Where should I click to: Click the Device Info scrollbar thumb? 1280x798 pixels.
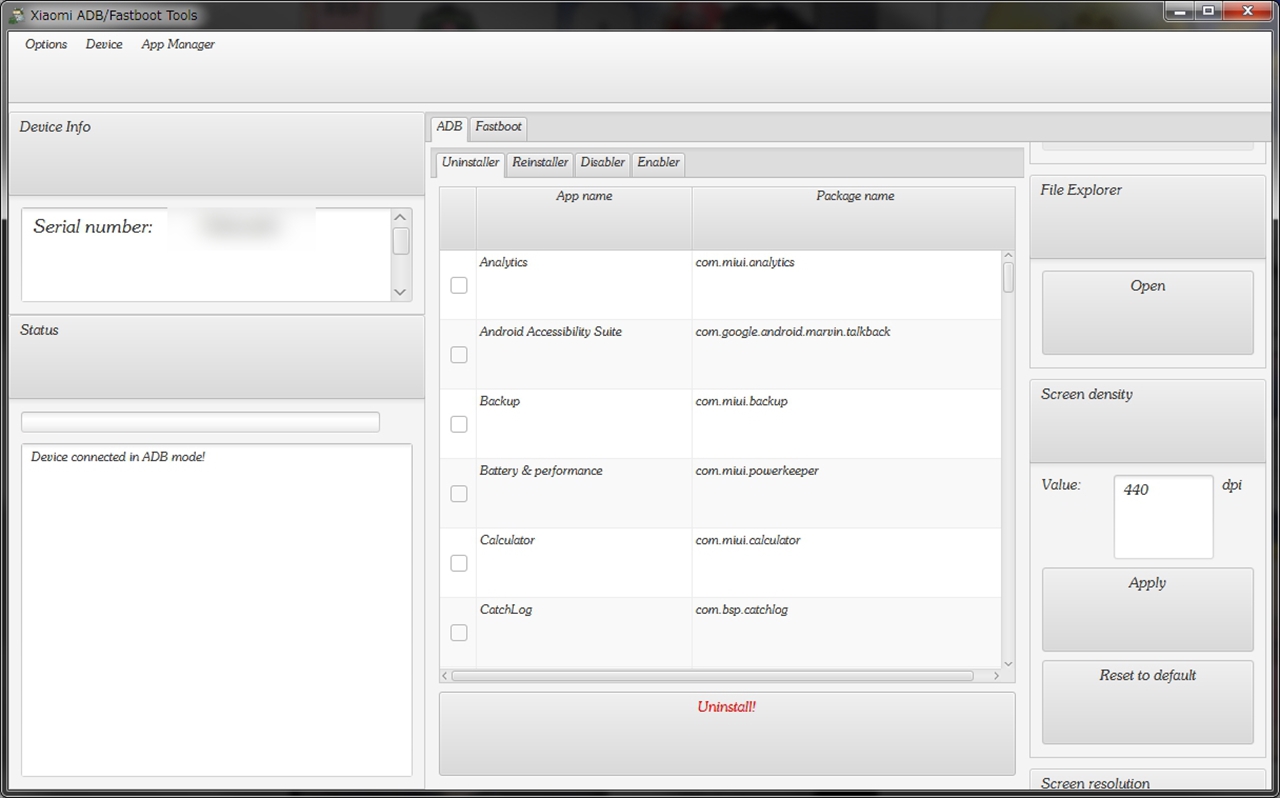click(401, 241)
